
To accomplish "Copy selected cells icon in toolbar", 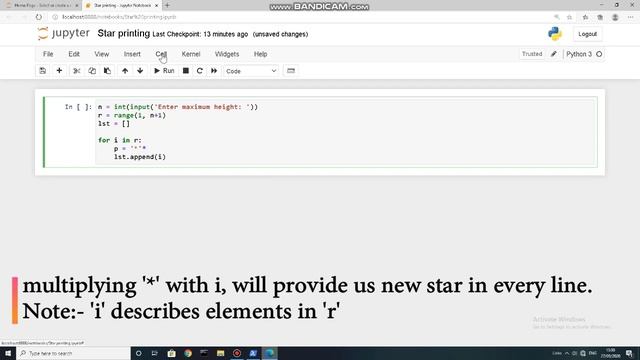I will click(92, 71).
